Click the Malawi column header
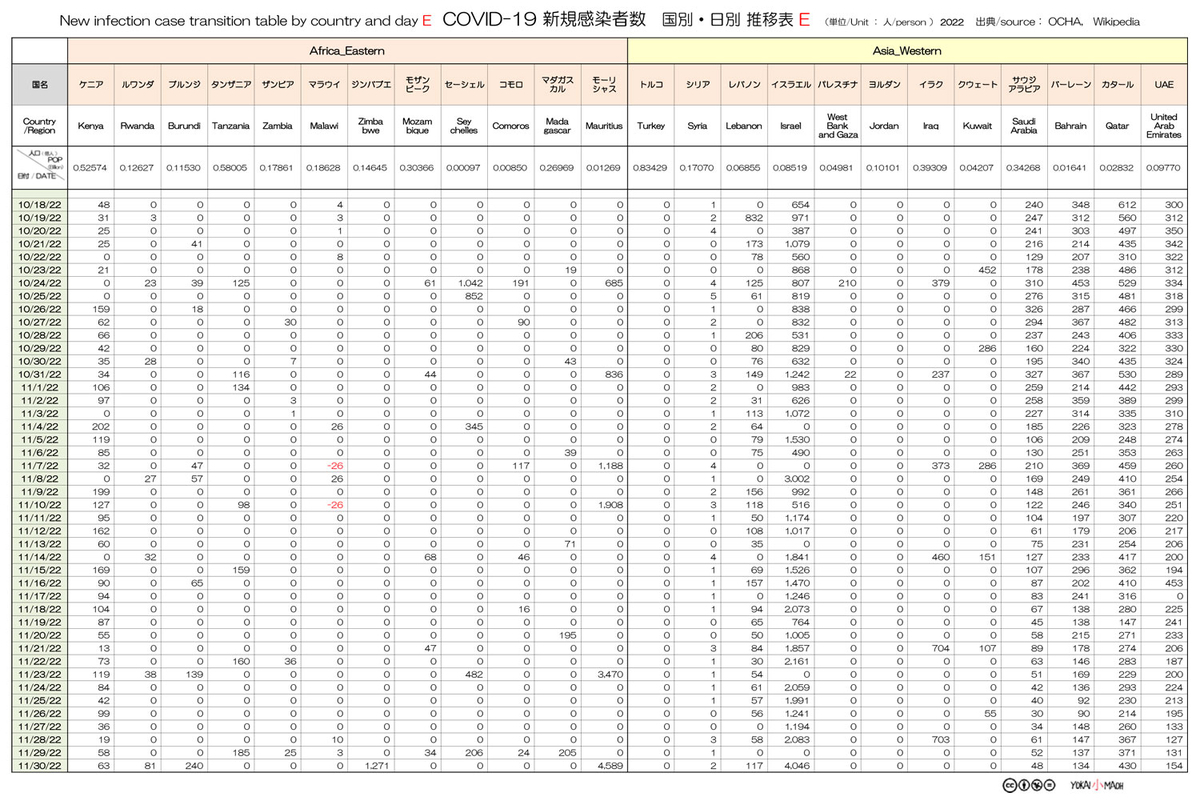 [x=324, y=127]
